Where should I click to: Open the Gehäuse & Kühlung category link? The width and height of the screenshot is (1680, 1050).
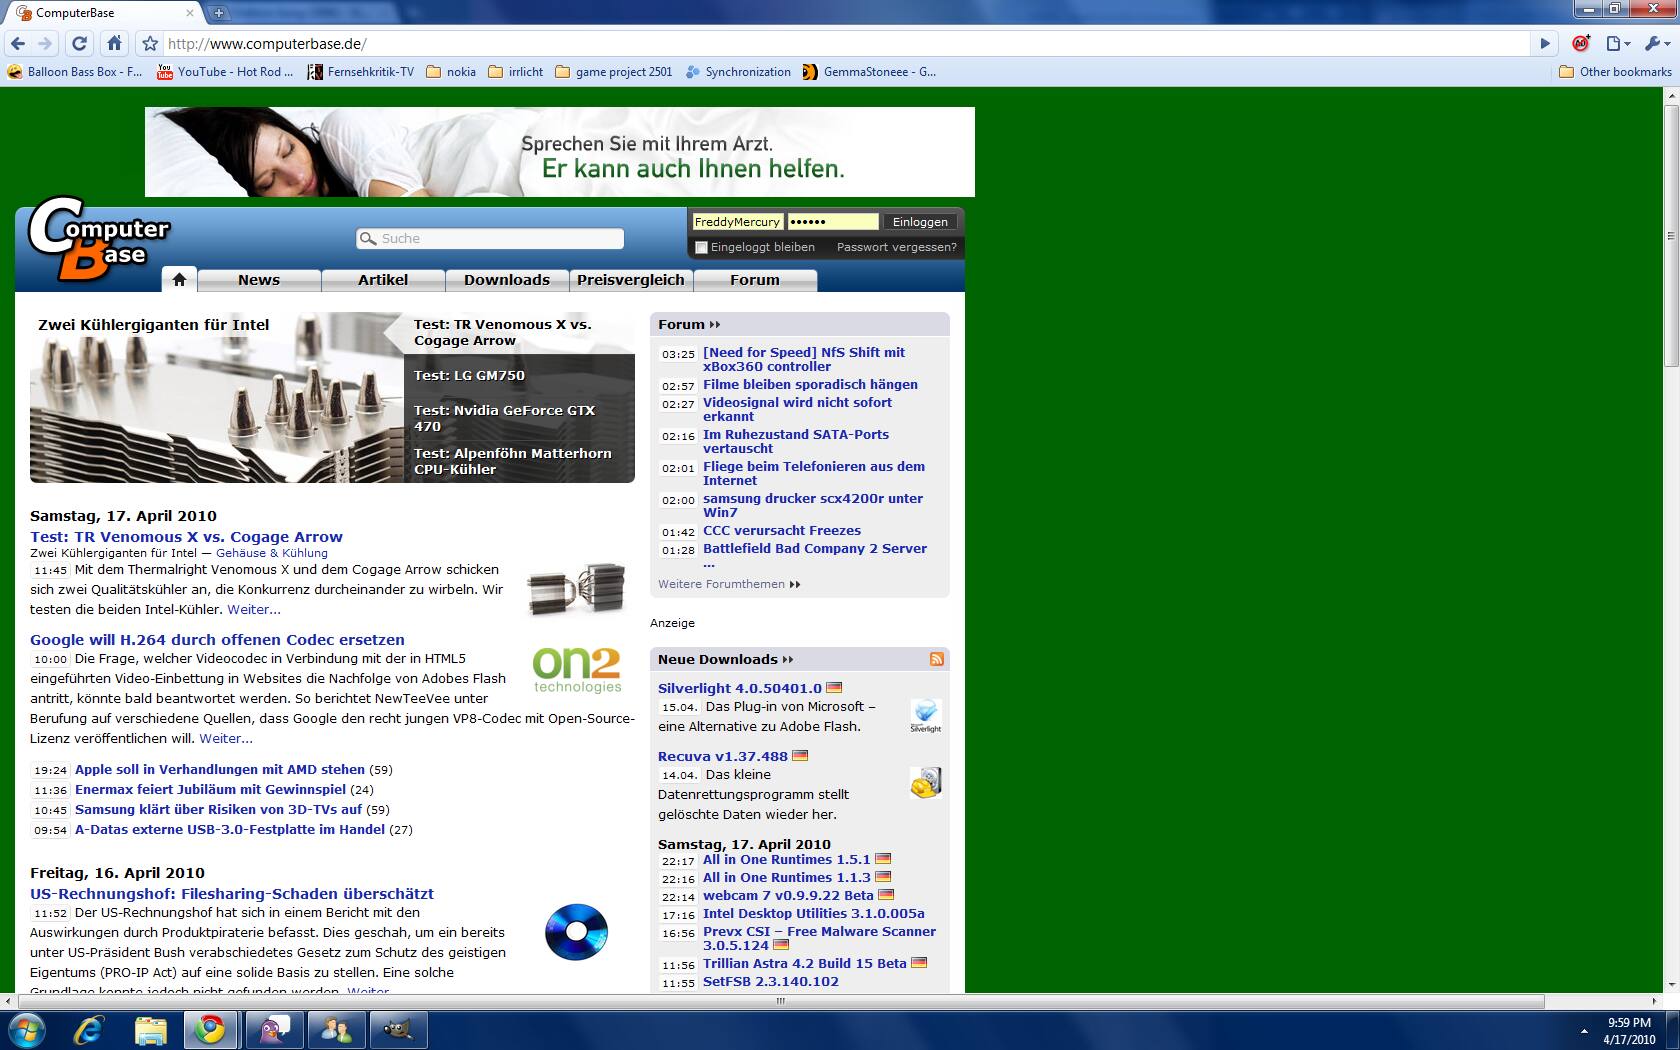pos(272,553)
